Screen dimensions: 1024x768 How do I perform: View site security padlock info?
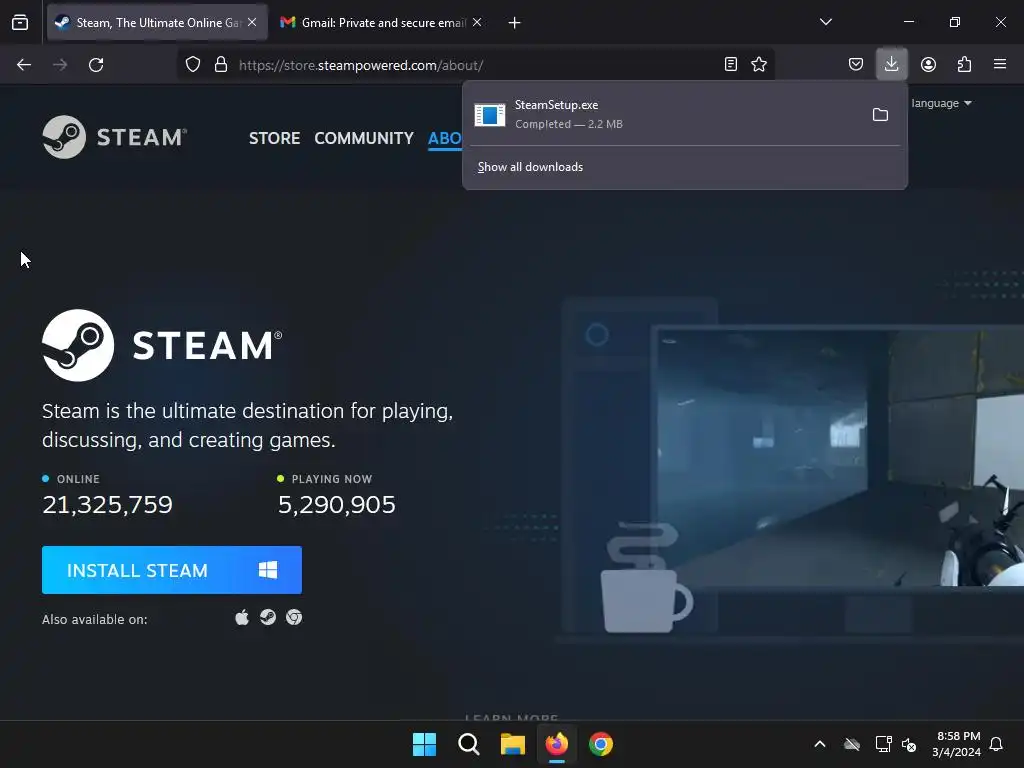coord(221,65)
